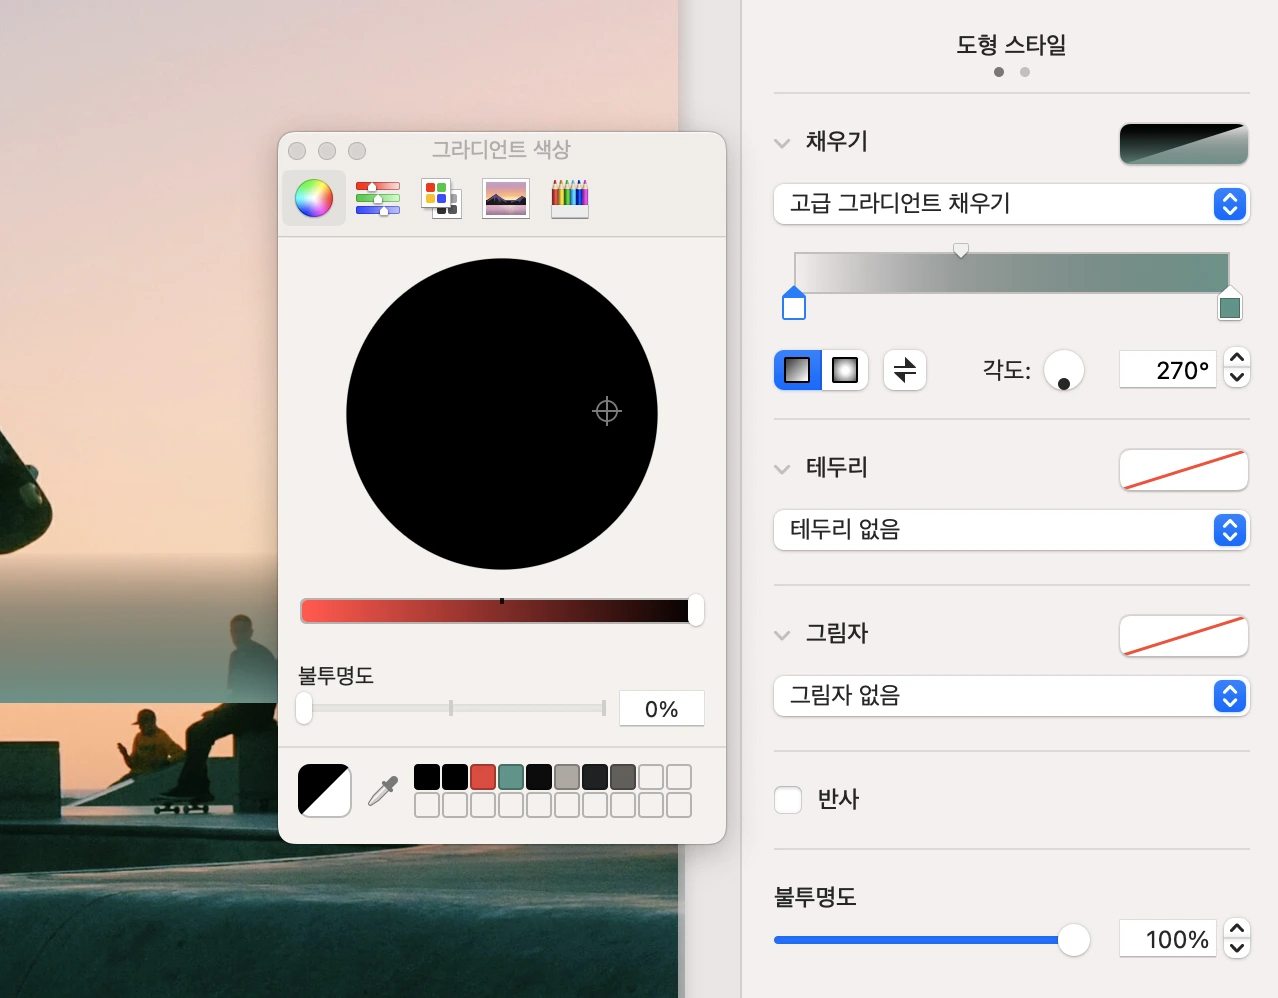The width and height of the screenshot is (1278, 998).
Task: Open the image palettes tab
Action: click(506, 198)
